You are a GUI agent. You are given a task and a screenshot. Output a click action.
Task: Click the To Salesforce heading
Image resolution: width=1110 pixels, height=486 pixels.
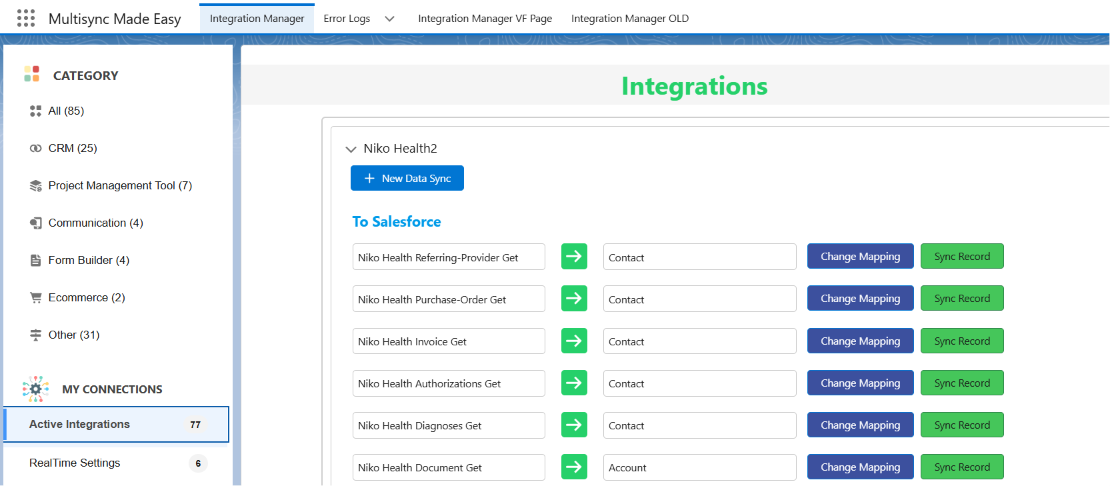point(396,222)
